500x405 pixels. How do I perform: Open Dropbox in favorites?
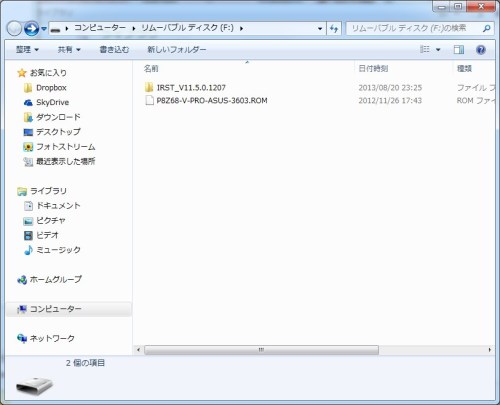pyautogui.click(x=51, y=88)
